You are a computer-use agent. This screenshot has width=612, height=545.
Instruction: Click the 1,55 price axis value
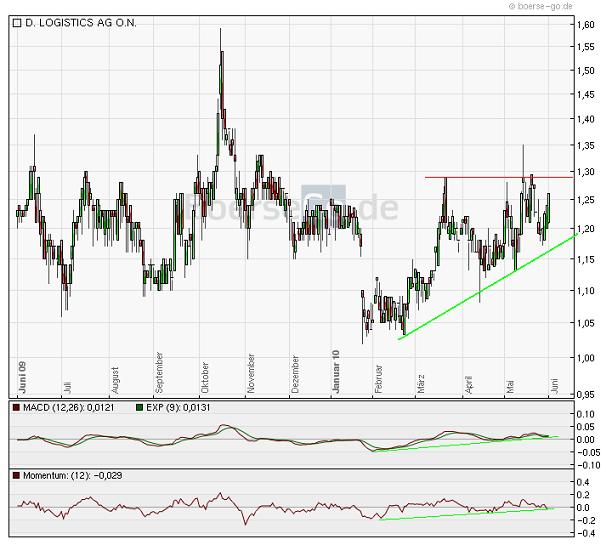point(586,47)
